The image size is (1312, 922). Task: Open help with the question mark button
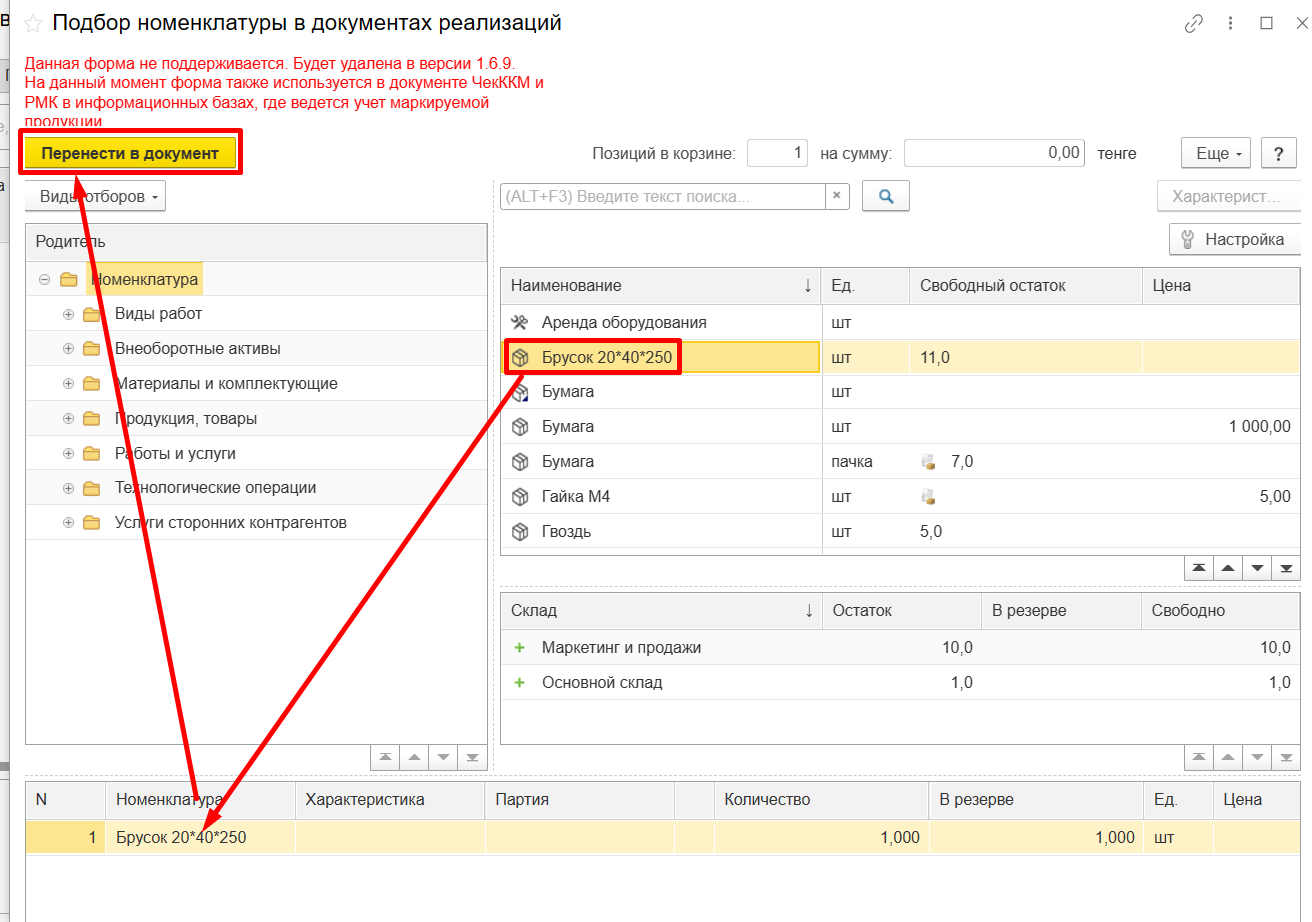(x=1278, y=154)
